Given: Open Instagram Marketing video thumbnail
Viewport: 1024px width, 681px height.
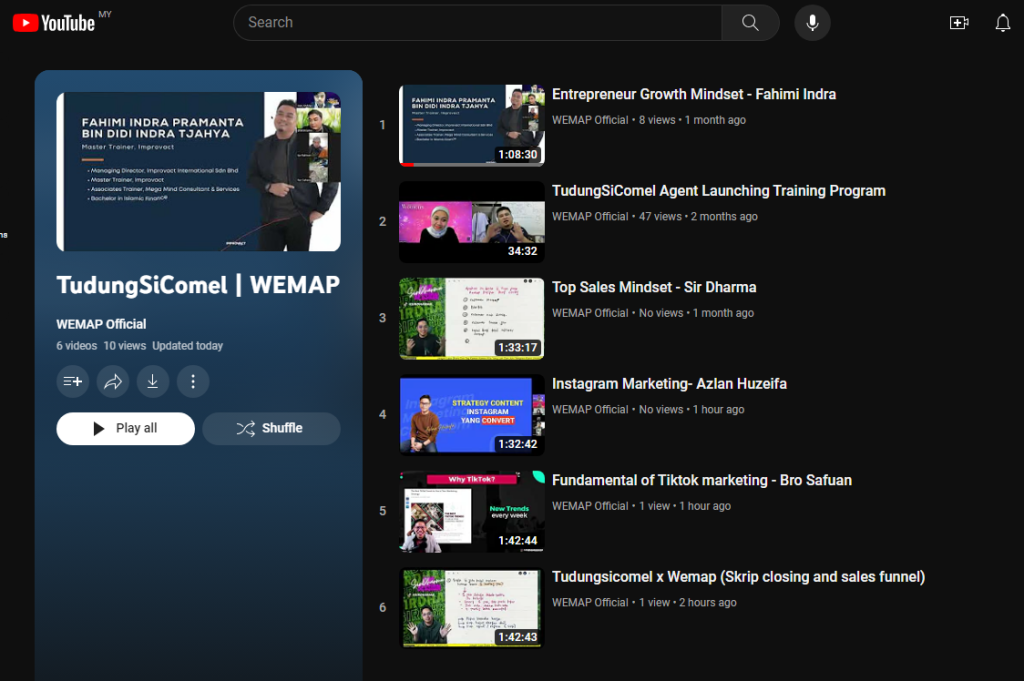Looking at the screenshot, I should click(472, 415).
